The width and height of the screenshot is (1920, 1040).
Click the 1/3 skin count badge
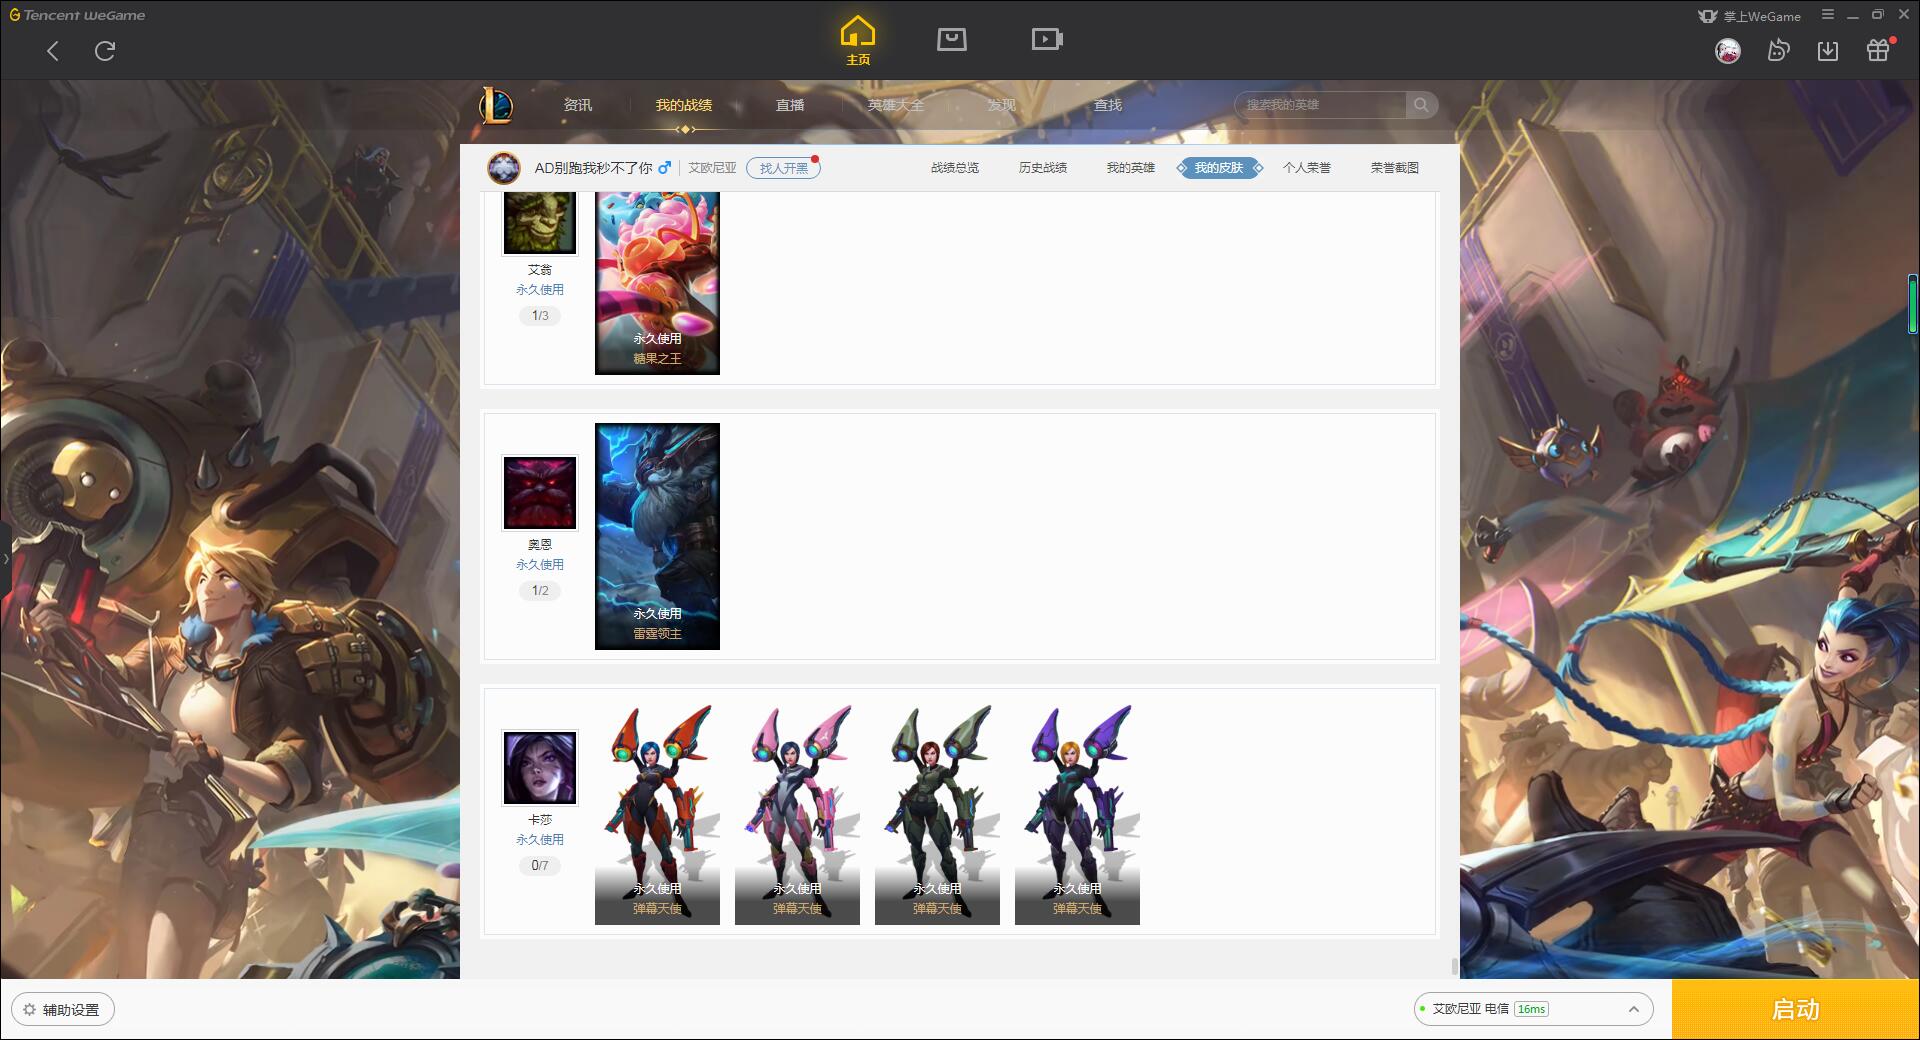[x=540, y=316]
